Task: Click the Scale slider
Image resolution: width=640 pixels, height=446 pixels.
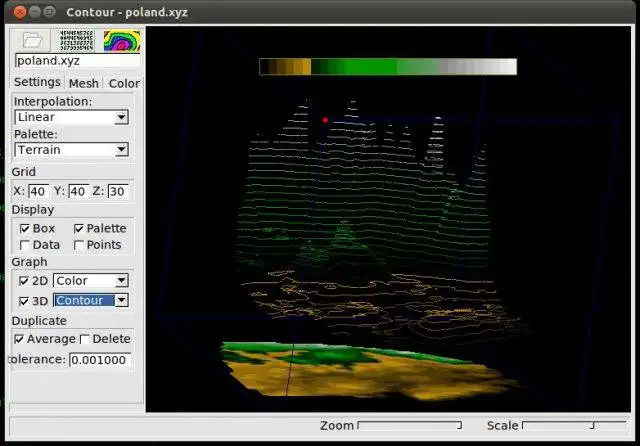Action: [x=574, y=425]
